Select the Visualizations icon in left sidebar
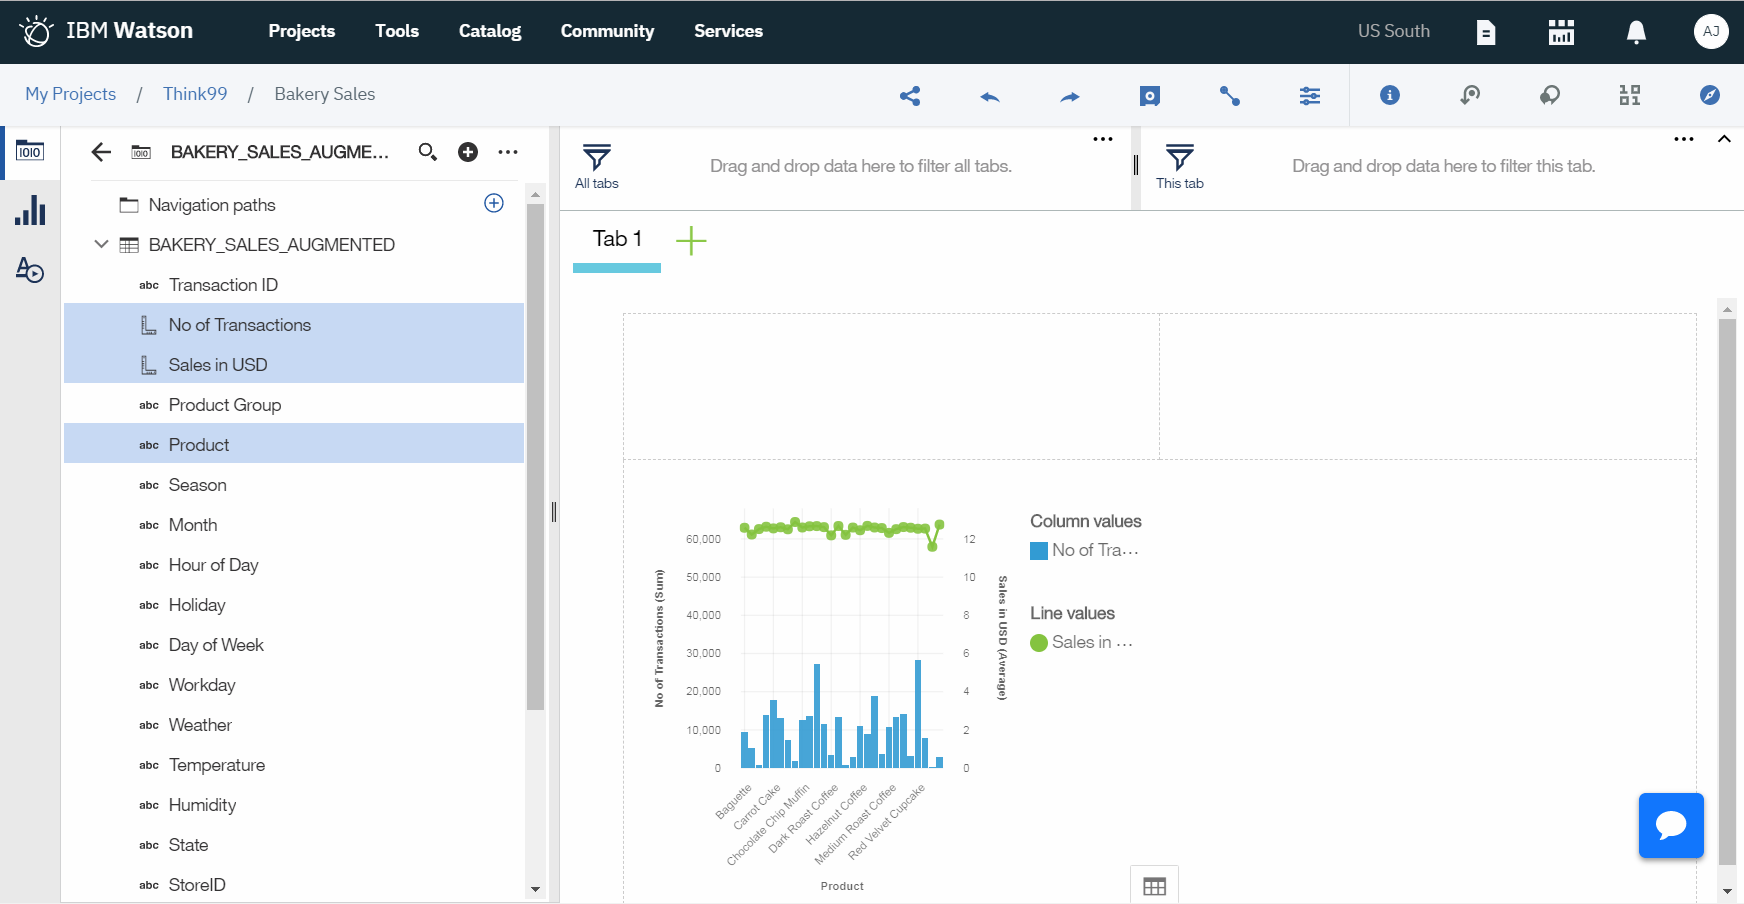 [x=31, y=211]
